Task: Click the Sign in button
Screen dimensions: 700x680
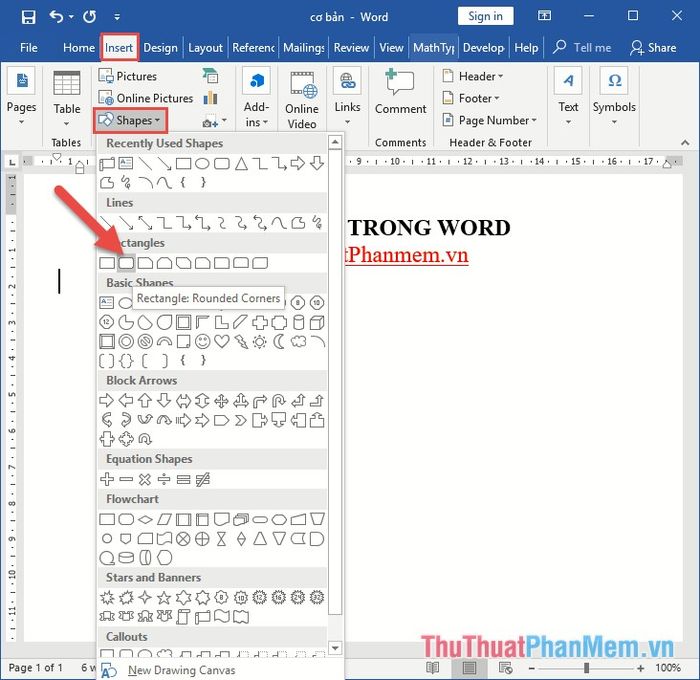Action: 485,17
